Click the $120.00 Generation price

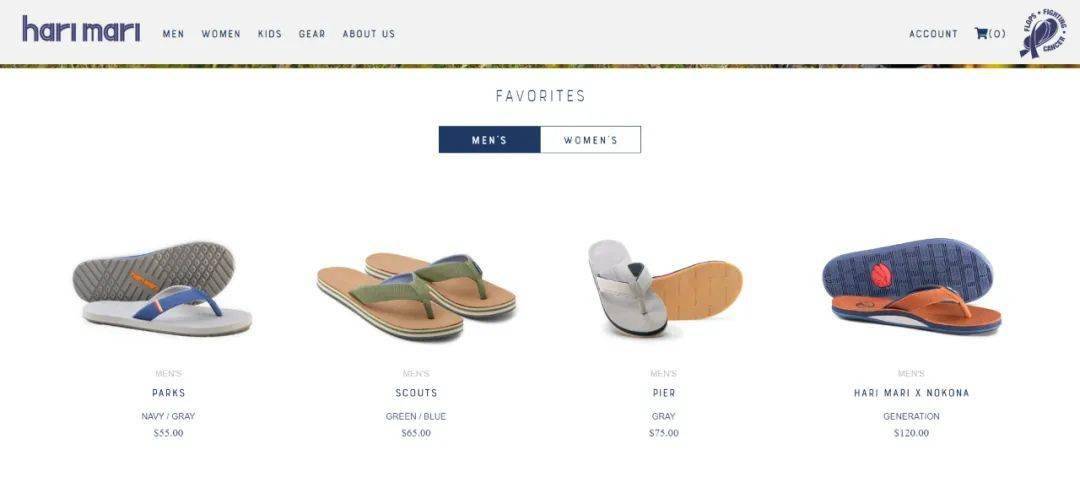(911, 433)
